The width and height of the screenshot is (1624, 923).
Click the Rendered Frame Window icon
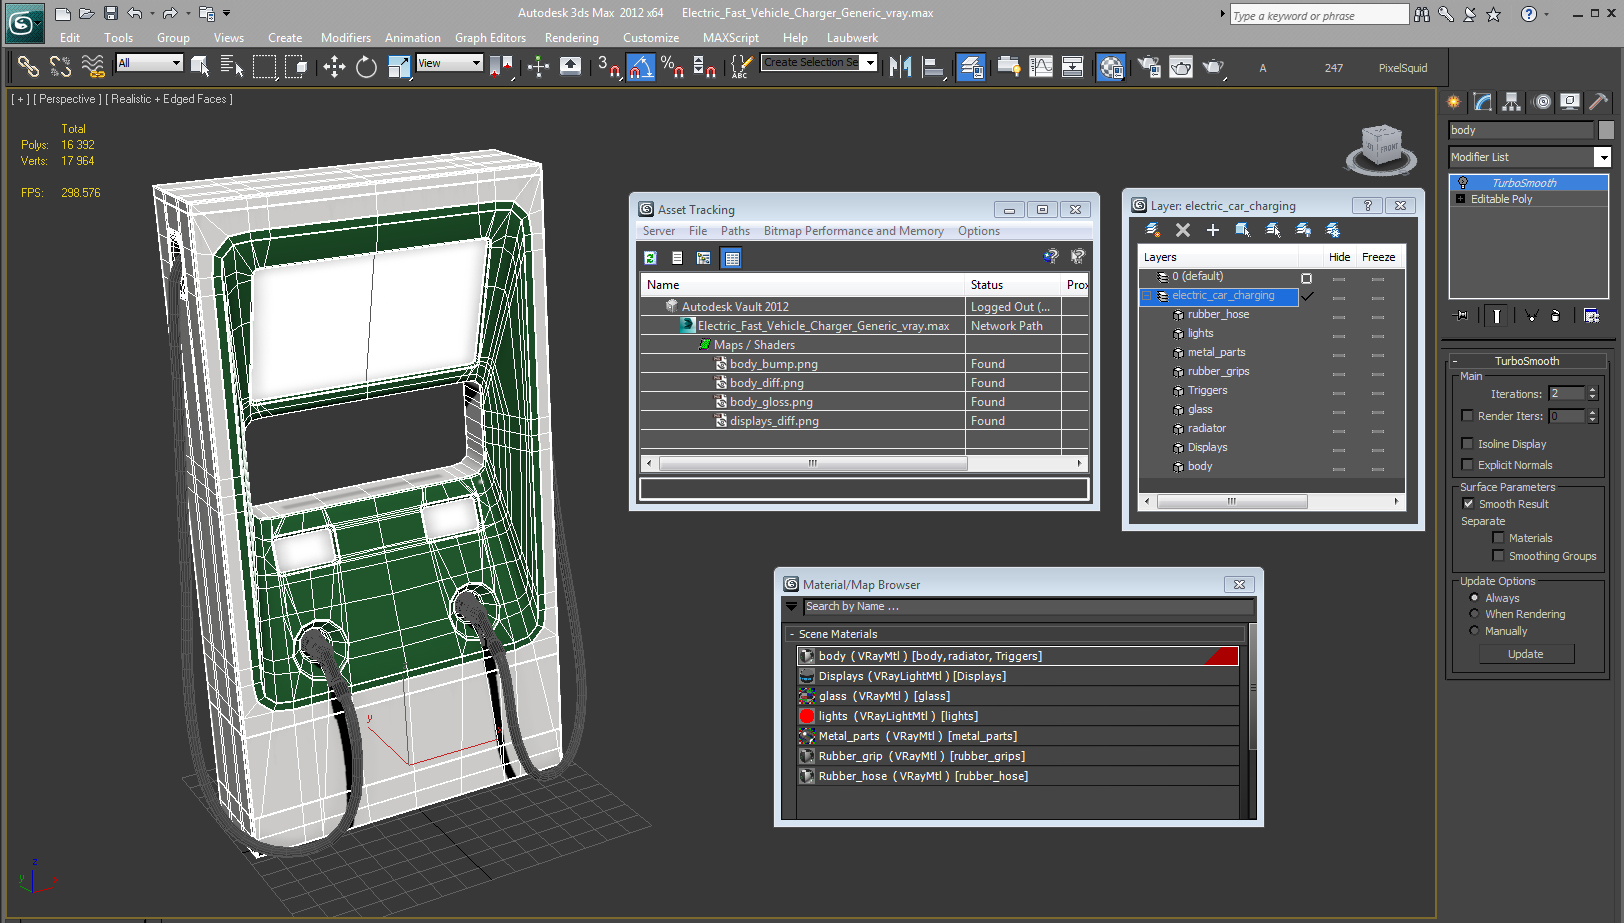tap(1181, 67)
